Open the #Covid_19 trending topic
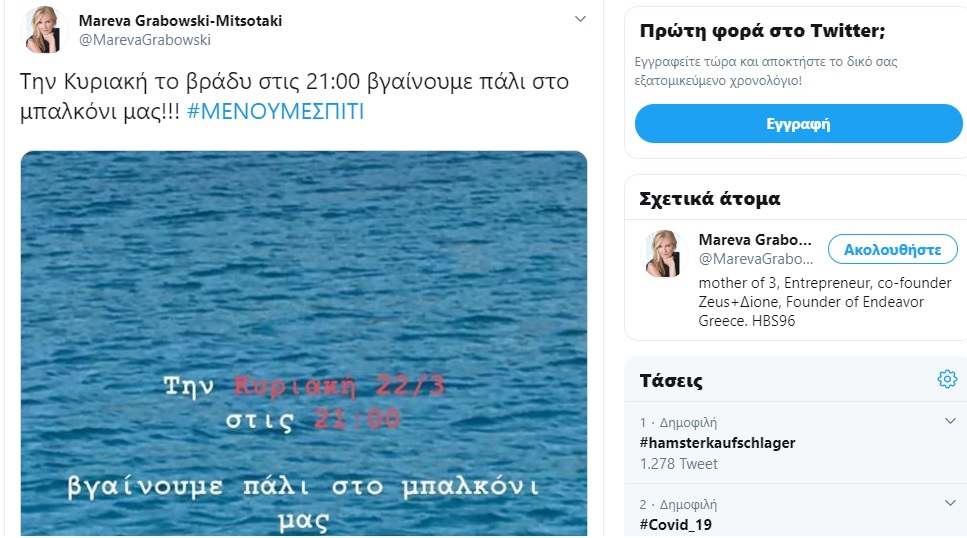 tap(675, 524)
